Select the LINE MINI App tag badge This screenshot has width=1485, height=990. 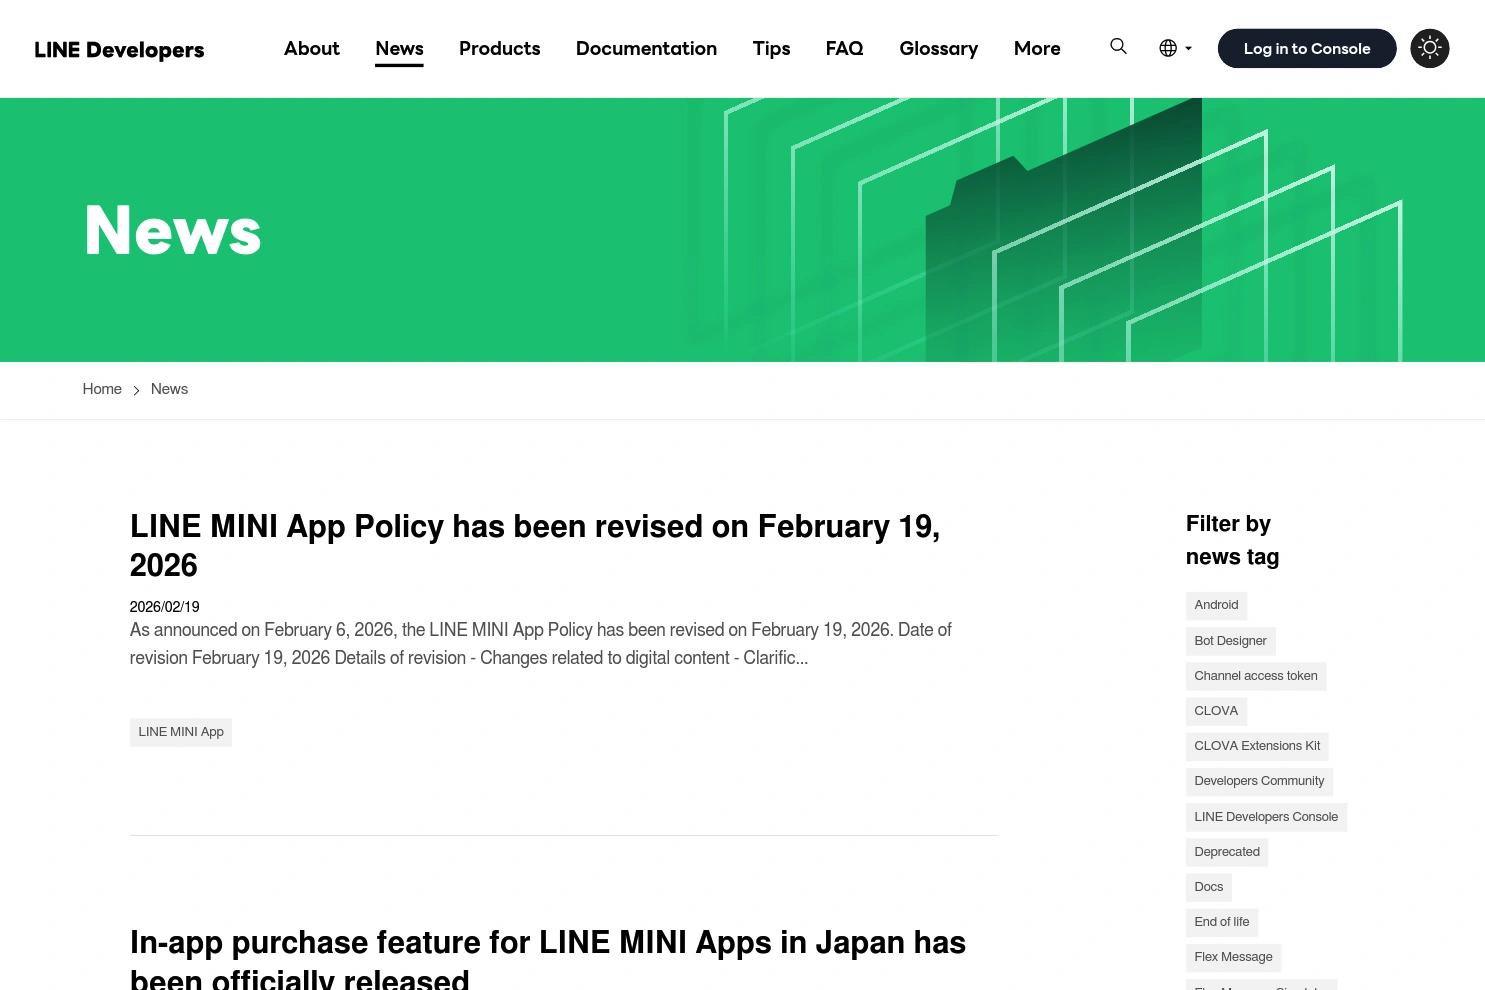click(x=180, y=732)
